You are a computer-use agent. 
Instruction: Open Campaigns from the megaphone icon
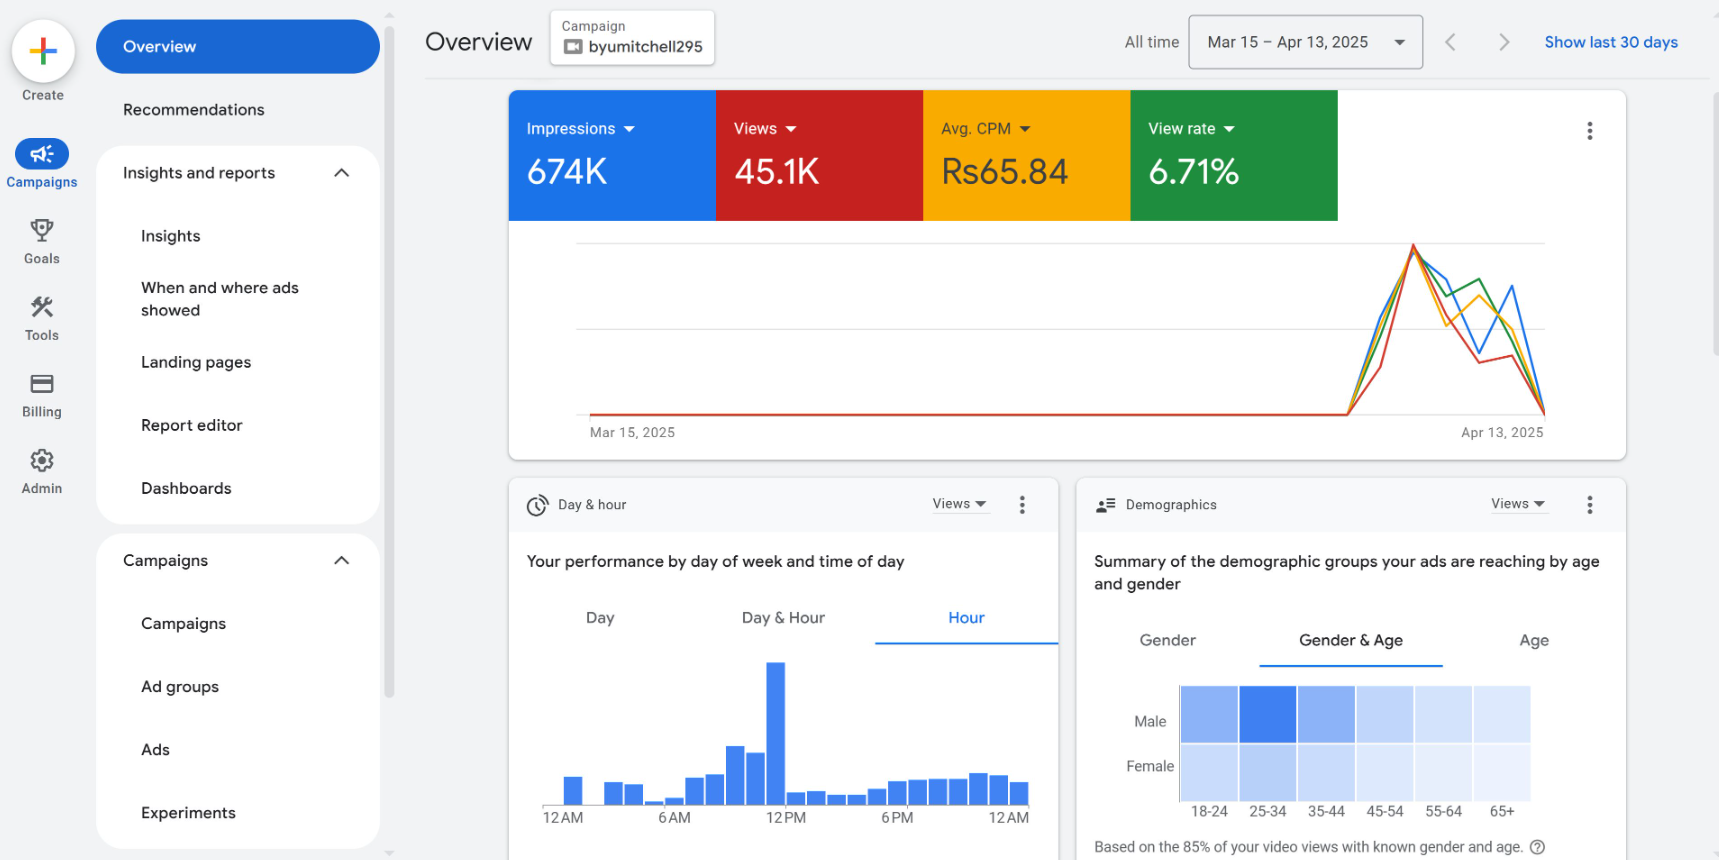42,154
